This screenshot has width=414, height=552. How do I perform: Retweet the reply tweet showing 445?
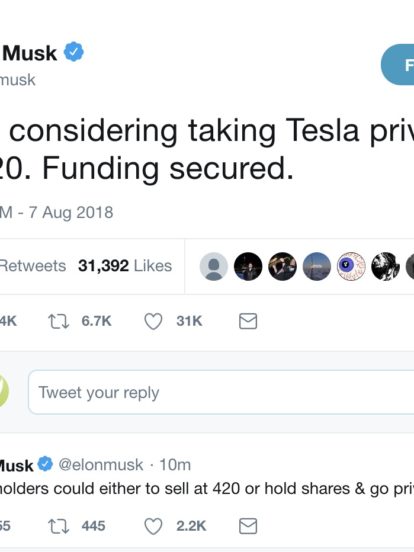(59, 526)
